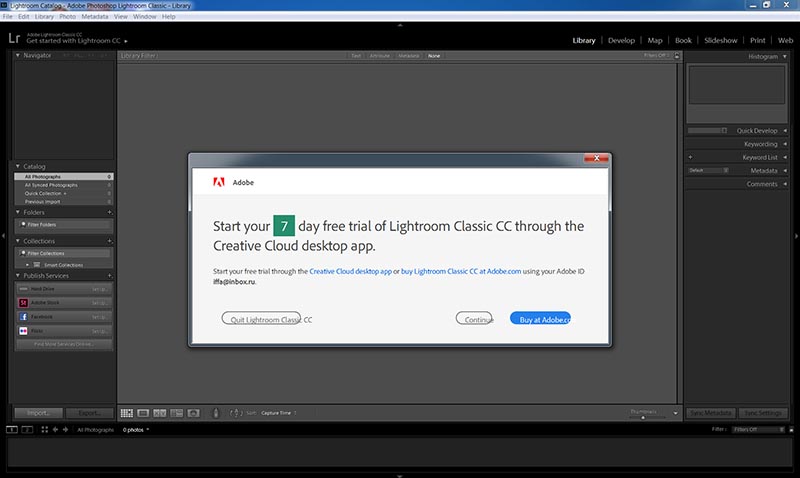Select the Painter spray can tool
This screenshot has height=478, width=800.
coord(216,413)
